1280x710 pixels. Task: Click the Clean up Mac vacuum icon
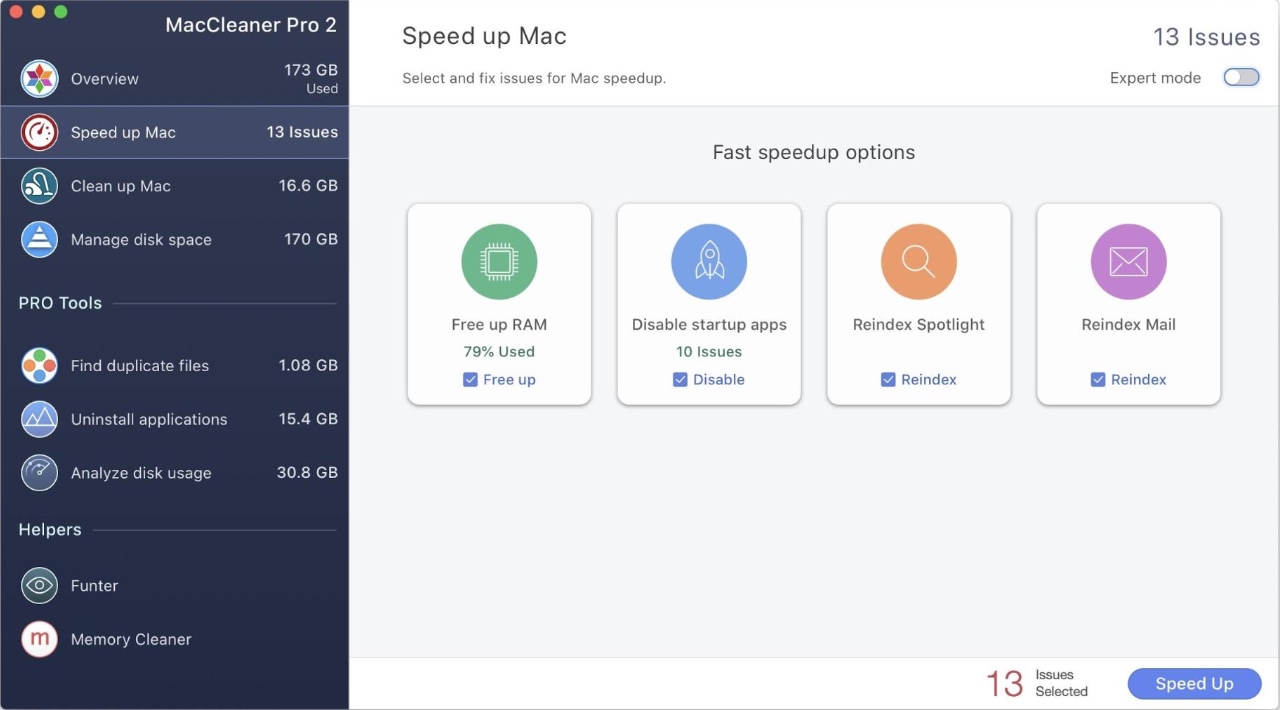39,186
